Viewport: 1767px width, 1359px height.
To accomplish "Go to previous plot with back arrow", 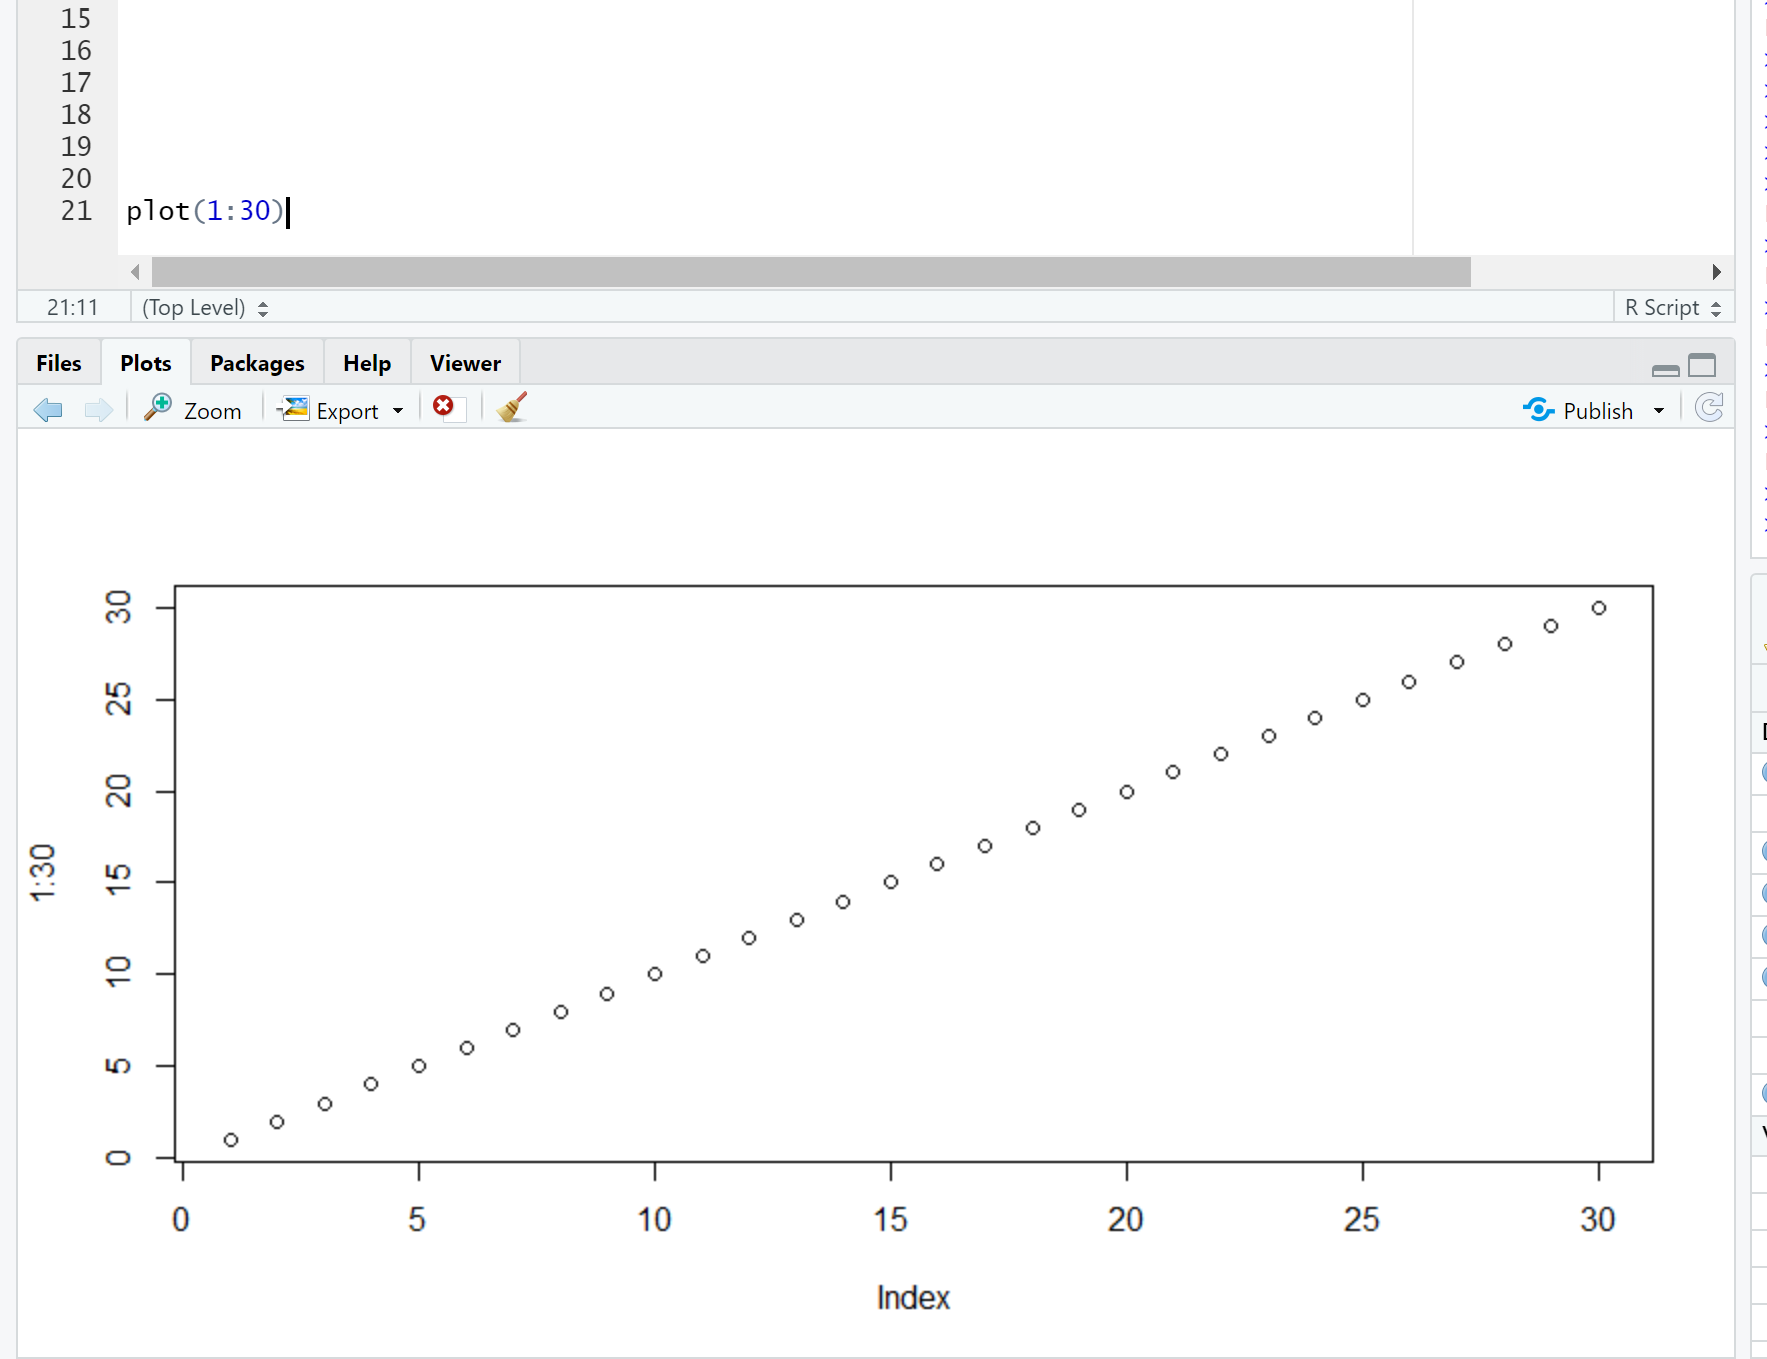I will point(48,410).
